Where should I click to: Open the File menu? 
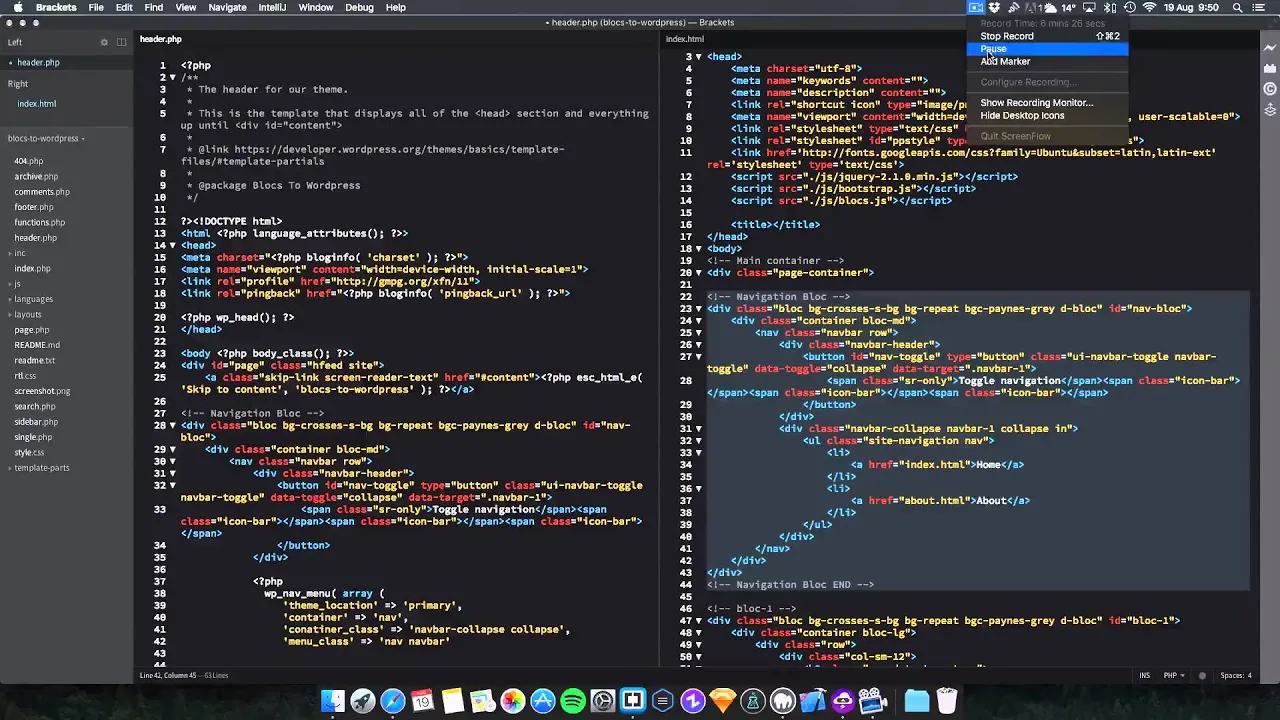pos(96,7)
